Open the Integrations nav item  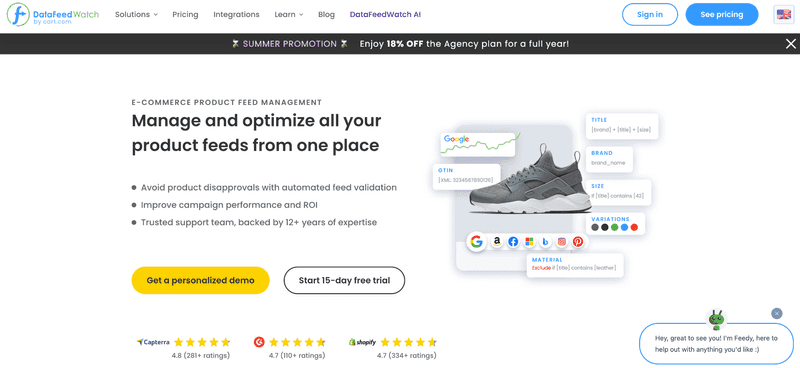click(236, 14)
